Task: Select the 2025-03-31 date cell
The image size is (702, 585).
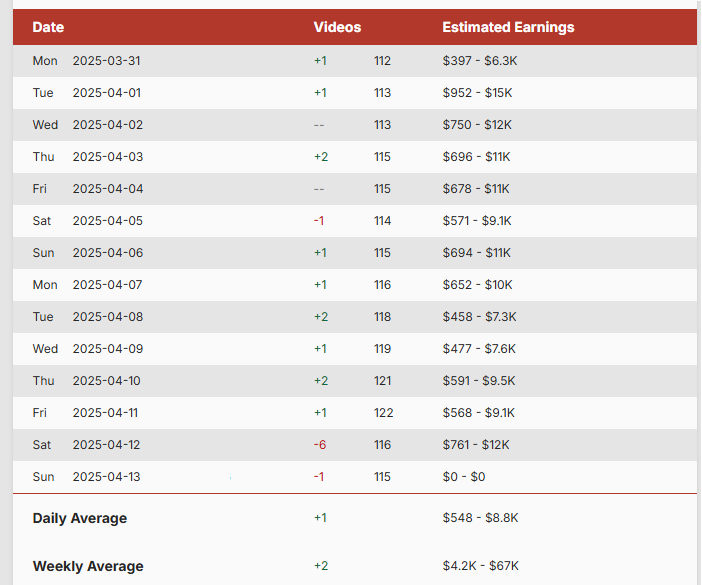Action: click(x=107, y=61)
